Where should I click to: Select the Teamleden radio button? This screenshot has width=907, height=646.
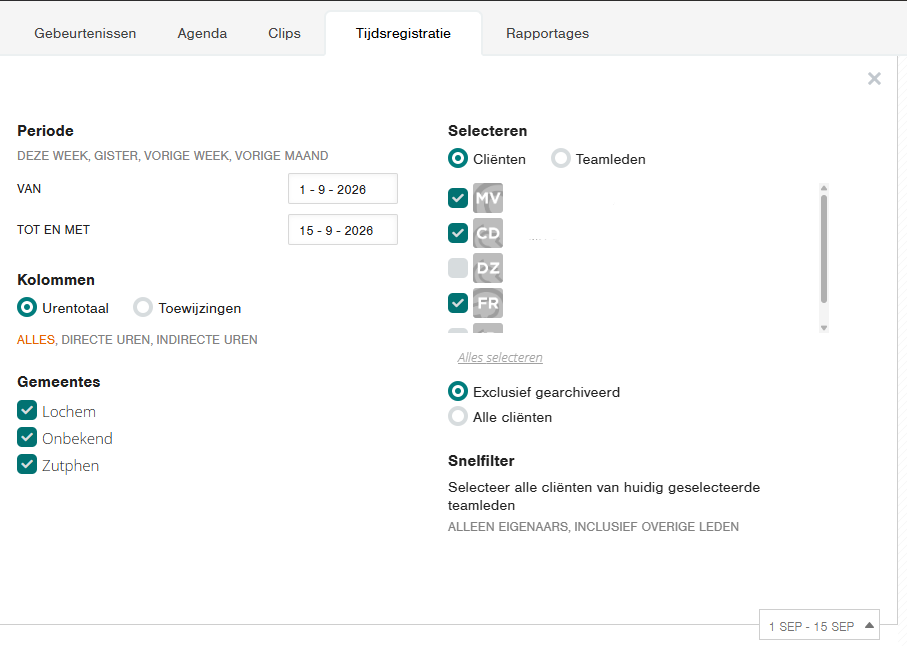coord(561,158)
